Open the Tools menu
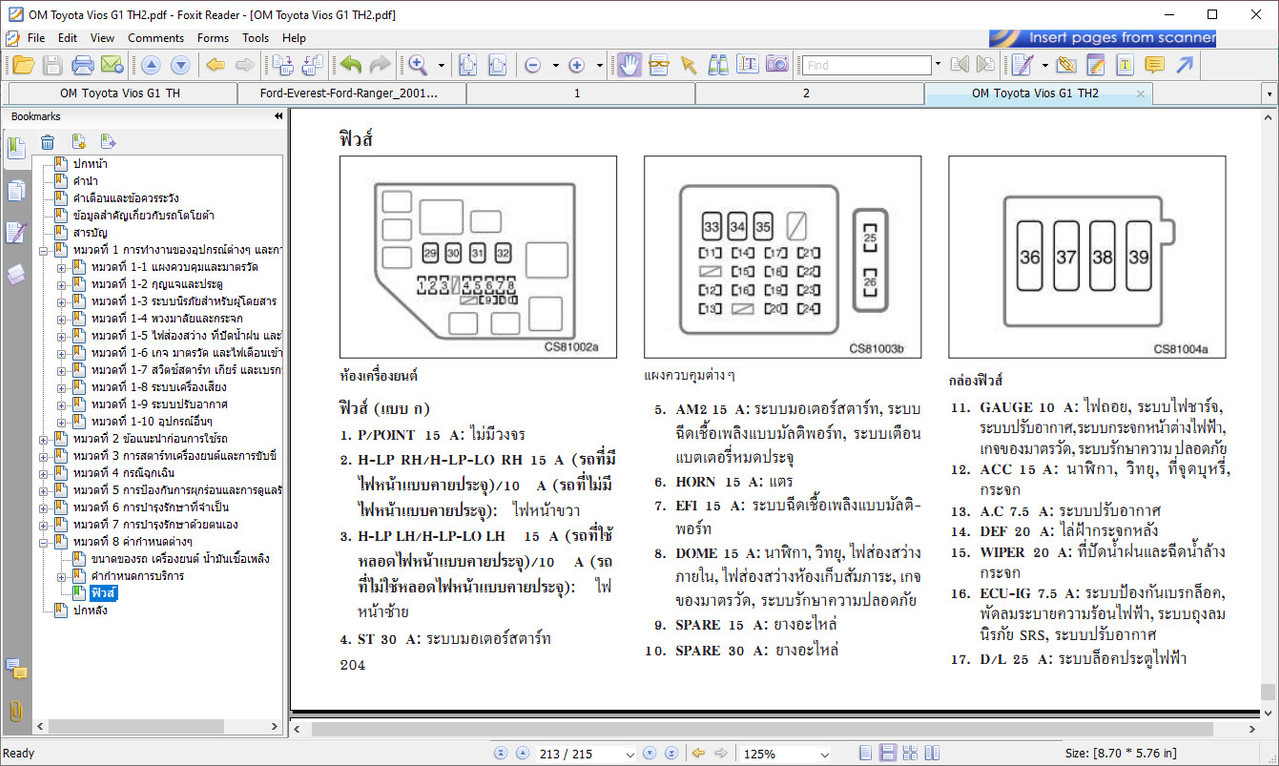This screenshot has width=1279, height=766. point(256,38)
